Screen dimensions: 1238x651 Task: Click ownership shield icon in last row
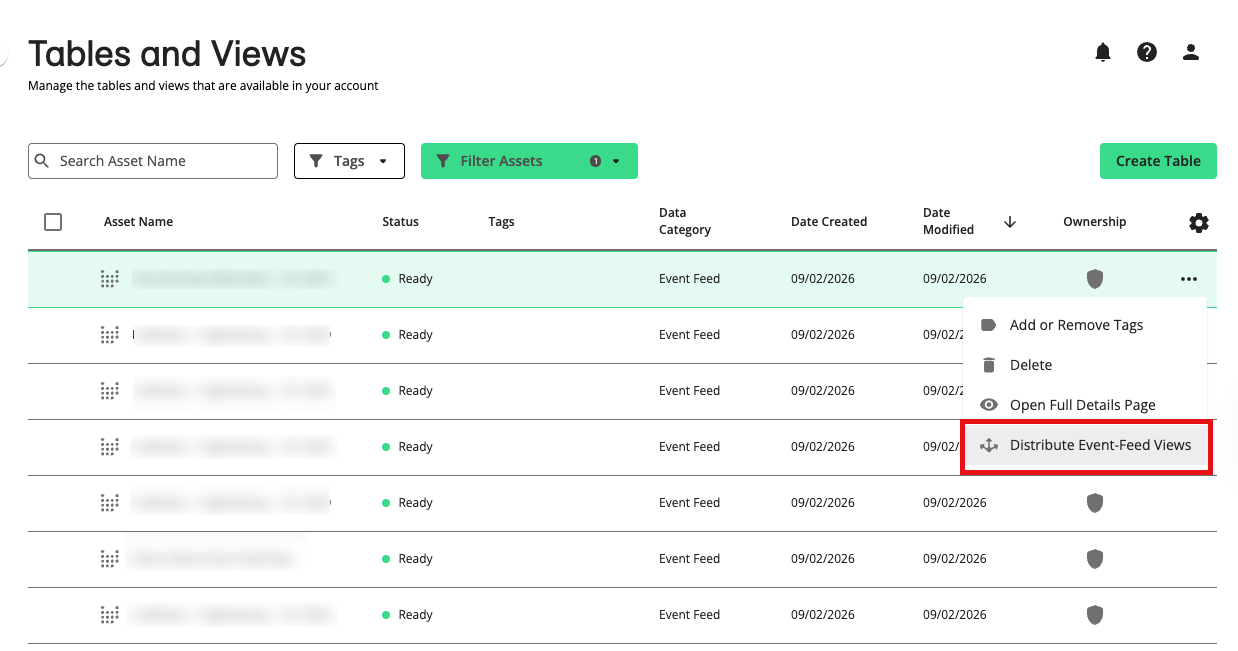(1095, 615)
